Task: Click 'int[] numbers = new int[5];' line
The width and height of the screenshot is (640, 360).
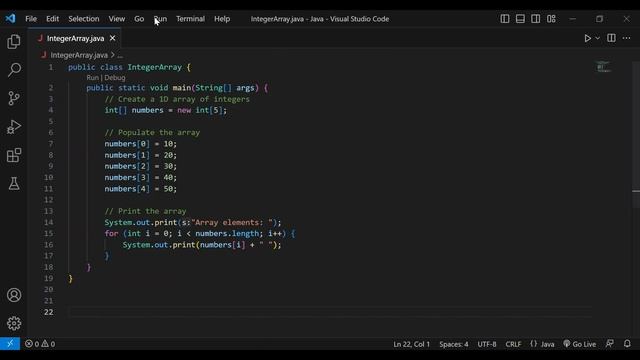Action: [x=165, y=110]
